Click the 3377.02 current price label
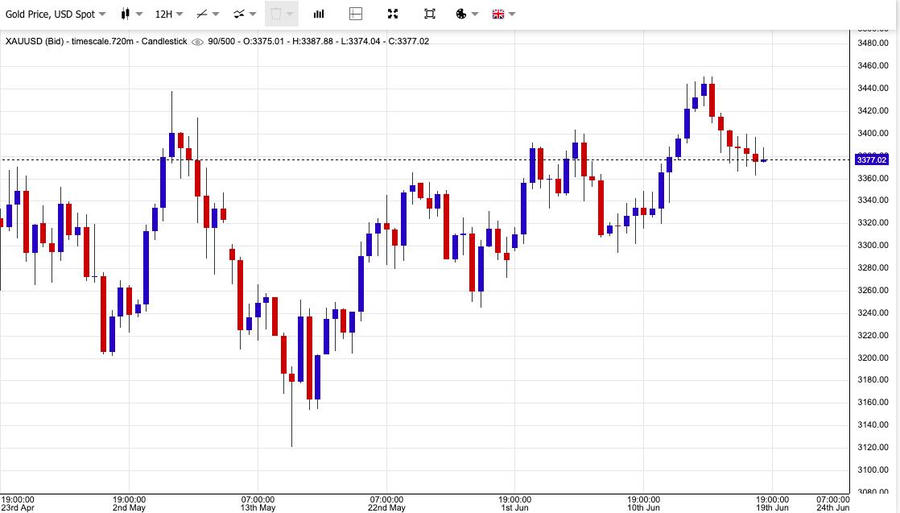Viewport: 900px width, 513px height. pos(872,159)
